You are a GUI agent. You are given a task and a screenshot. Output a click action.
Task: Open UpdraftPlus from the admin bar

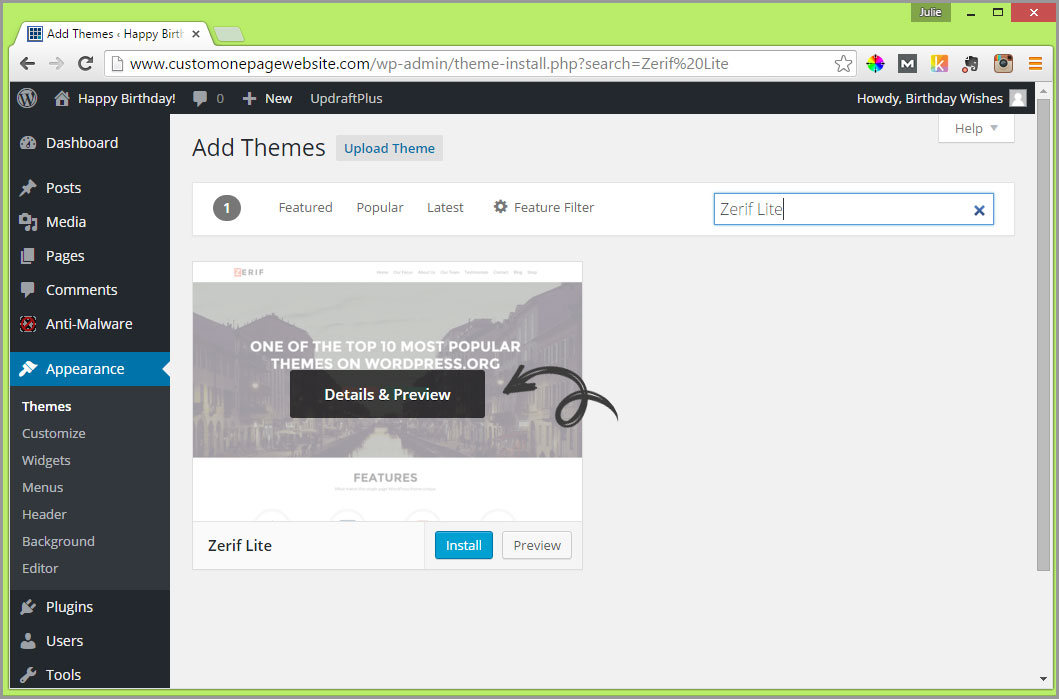[x=346, y=99]
